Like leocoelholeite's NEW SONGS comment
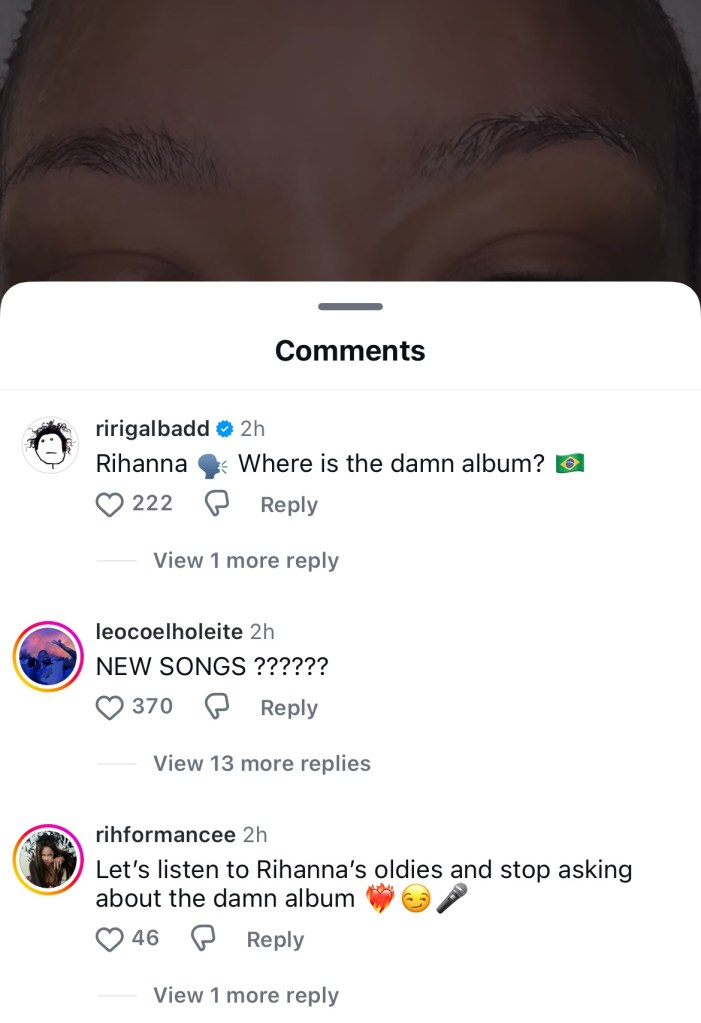Image resolution: width=701 pixels, height=1023 pixels. point(108,707)
